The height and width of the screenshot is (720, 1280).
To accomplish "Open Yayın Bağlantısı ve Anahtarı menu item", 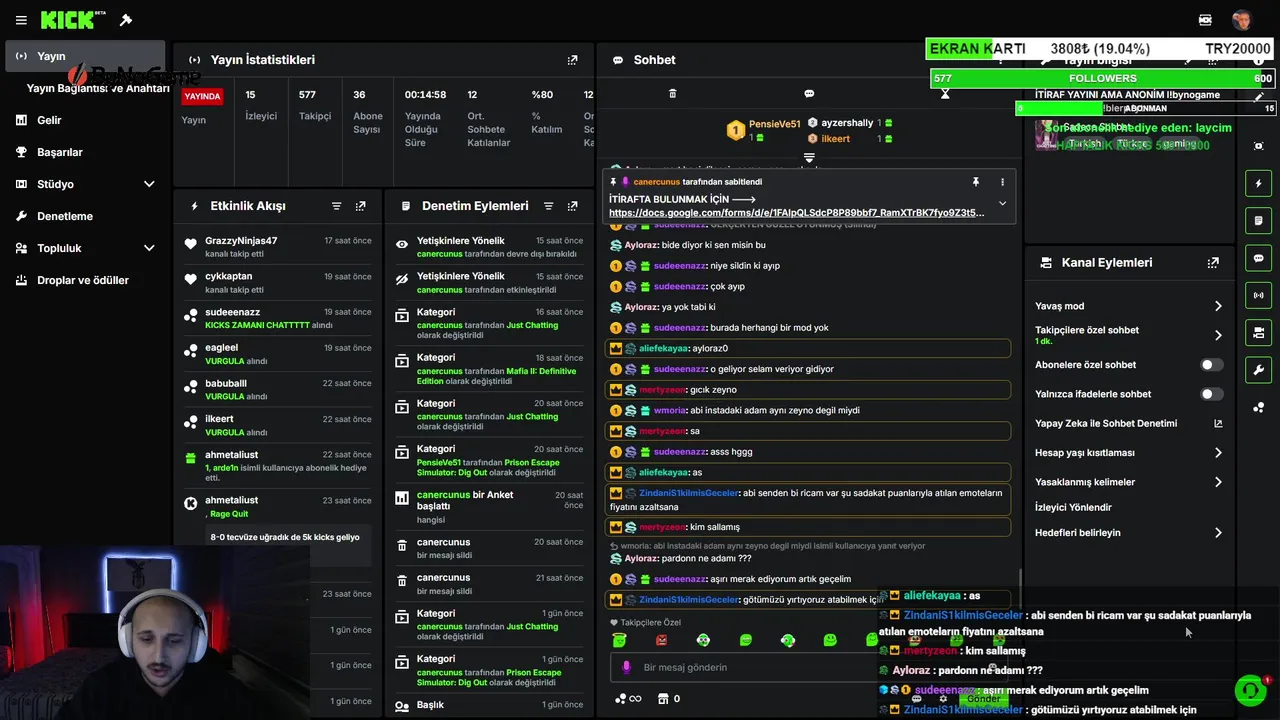I will (x=98, y=88).
